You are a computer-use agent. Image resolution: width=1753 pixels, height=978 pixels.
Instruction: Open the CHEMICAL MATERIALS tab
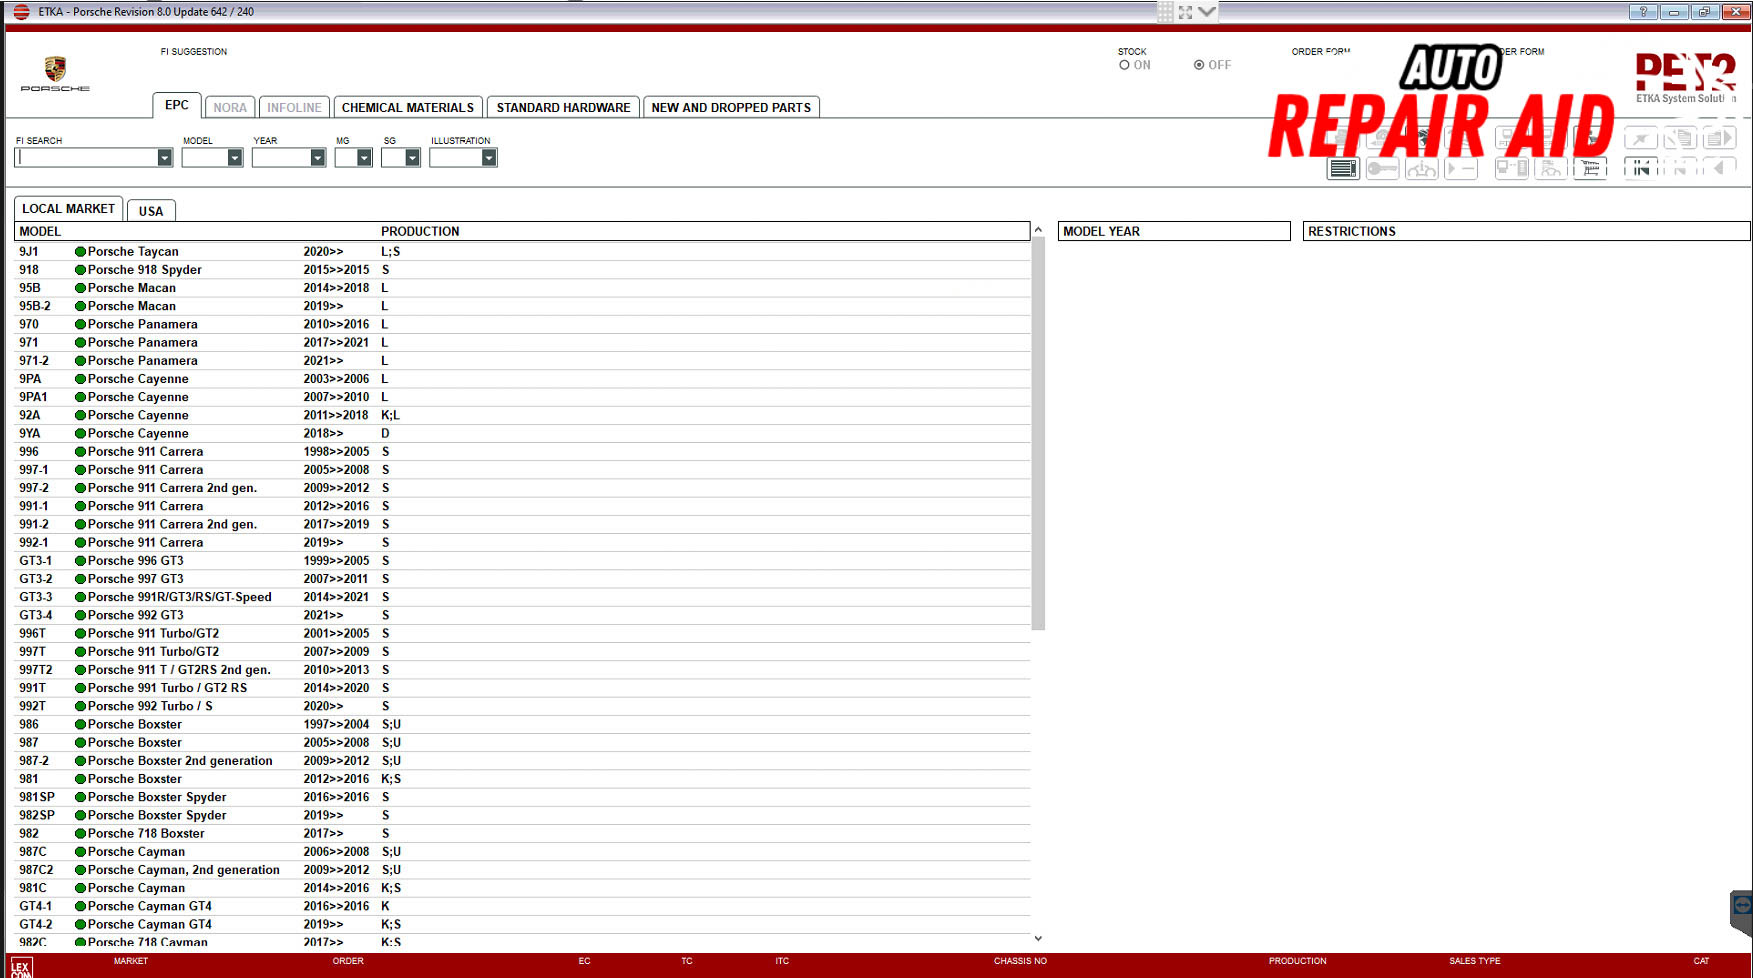[408, 107]
